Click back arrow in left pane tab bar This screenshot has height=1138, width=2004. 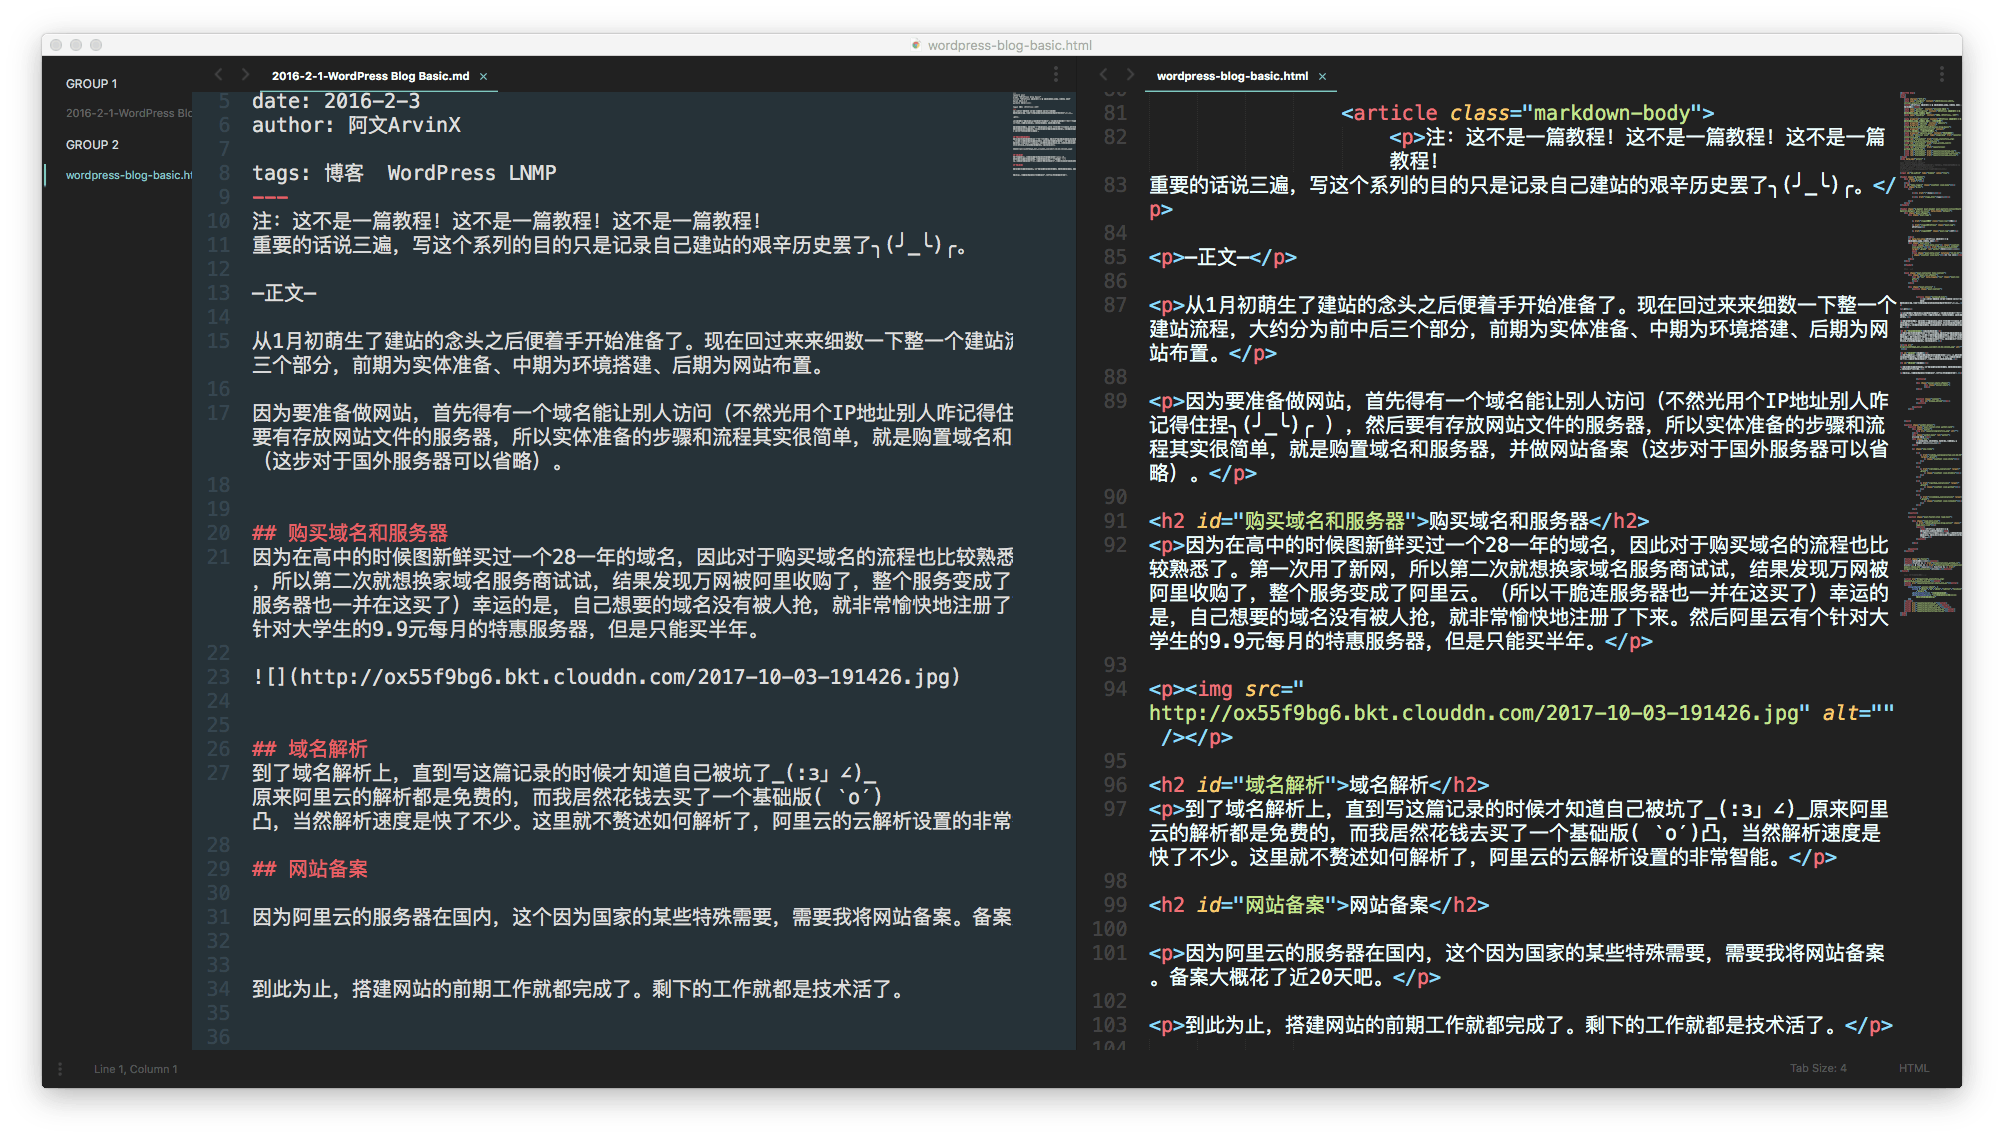[x=218, y=75]
